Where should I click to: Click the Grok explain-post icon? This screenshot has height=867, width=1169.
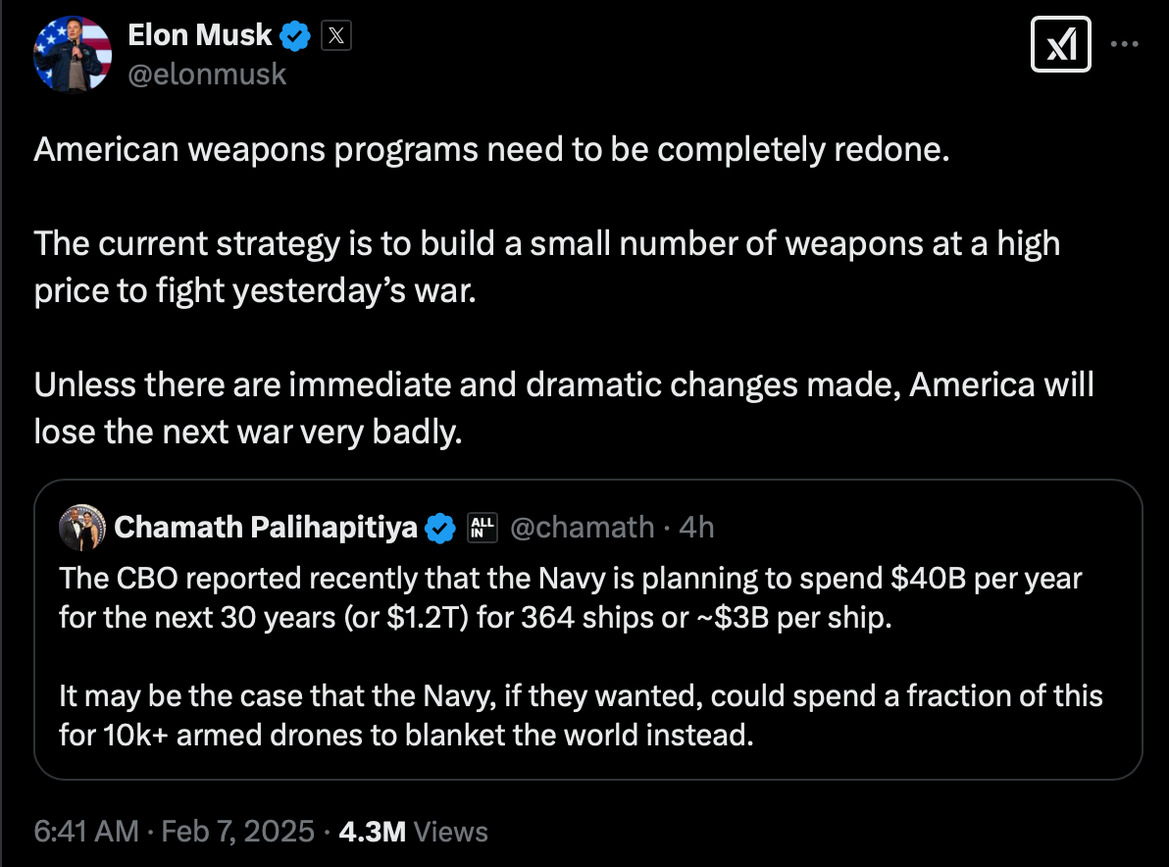[1061, 46]
